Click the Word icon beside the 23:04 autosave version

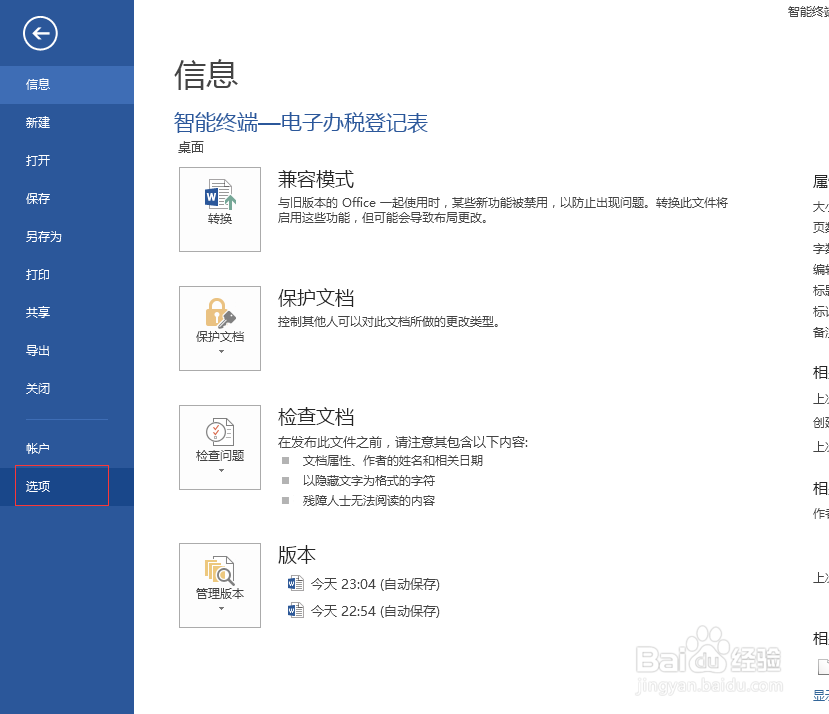[x=296, y=583]
